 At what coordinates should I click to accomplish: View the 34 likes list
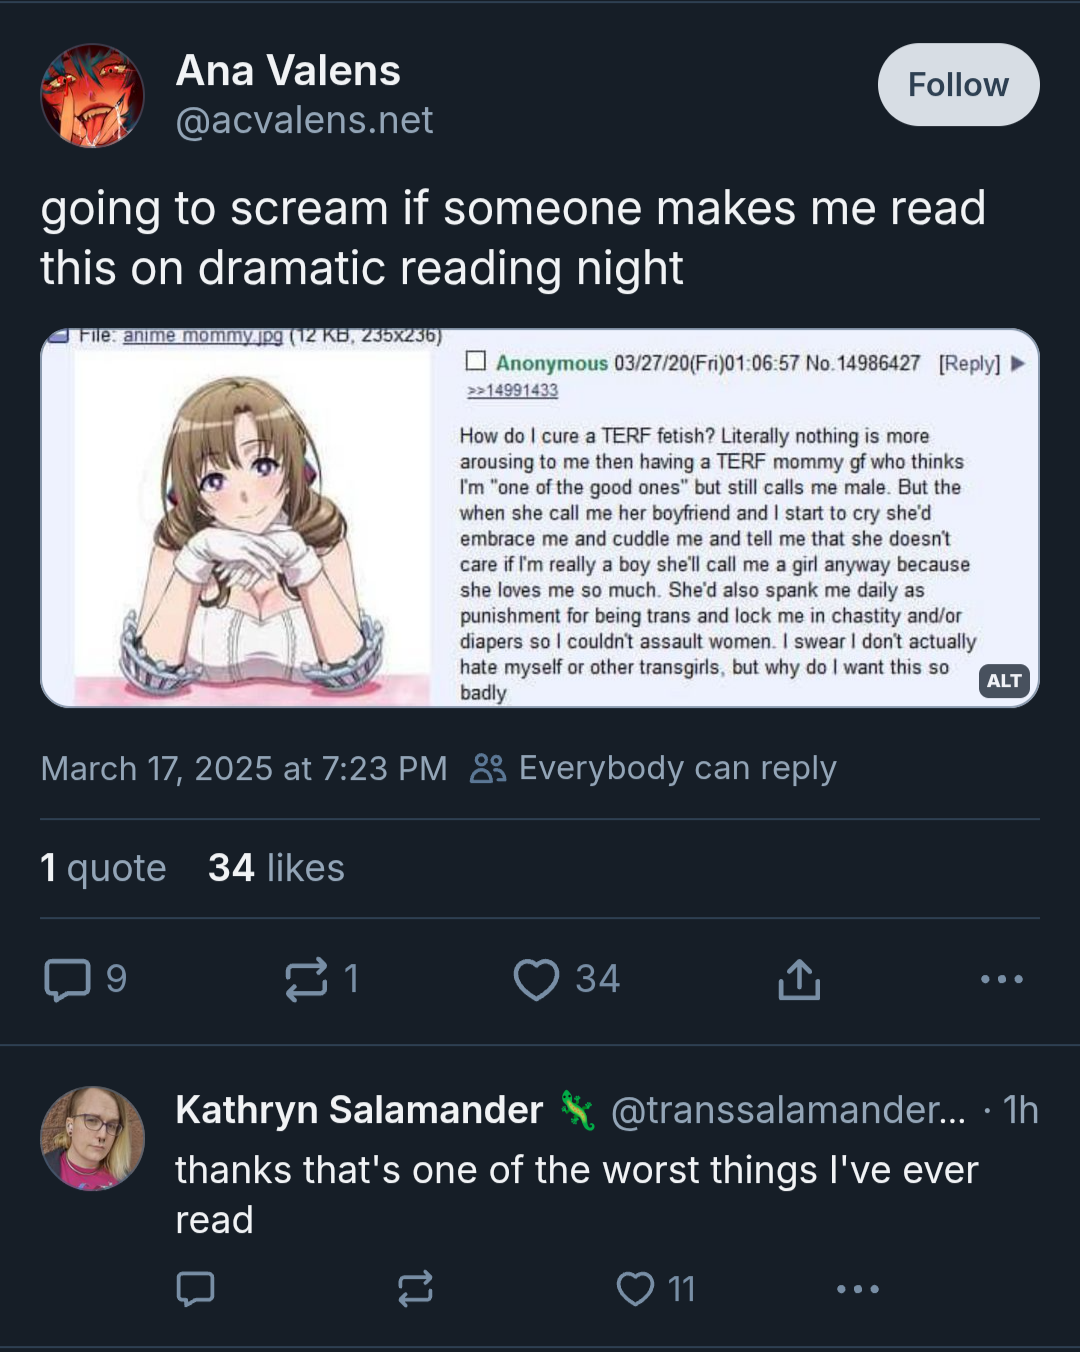click(x=276, y=868)
